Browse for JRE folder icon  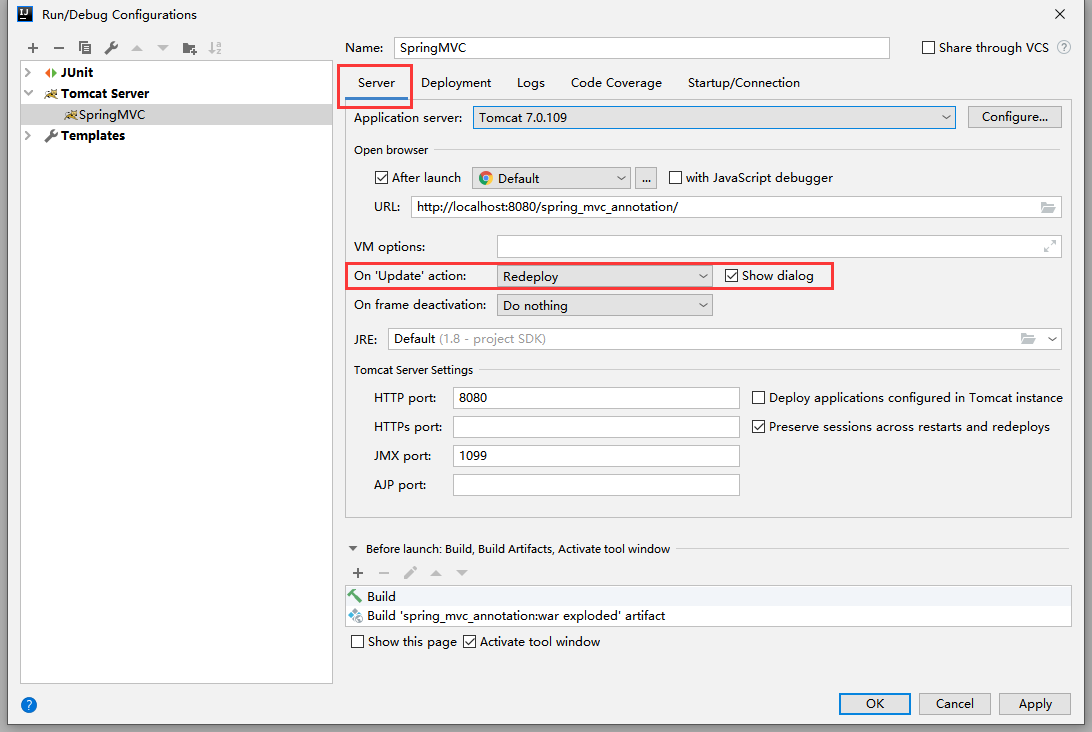pyautogui.click(x=1028, y=338)
